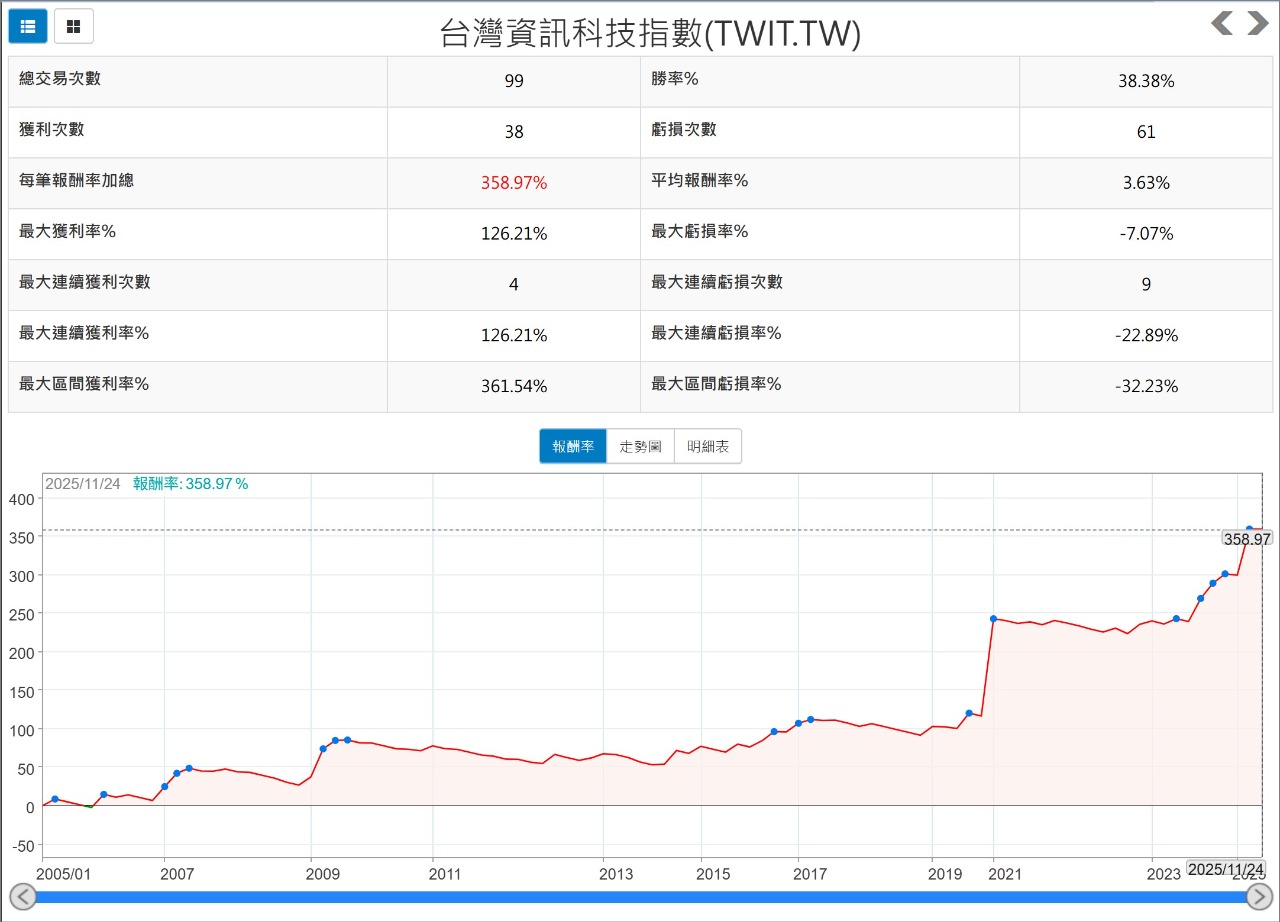Toggle to 明細表 view
This screenshot has height=922, width=1280.
pos(708,446)
